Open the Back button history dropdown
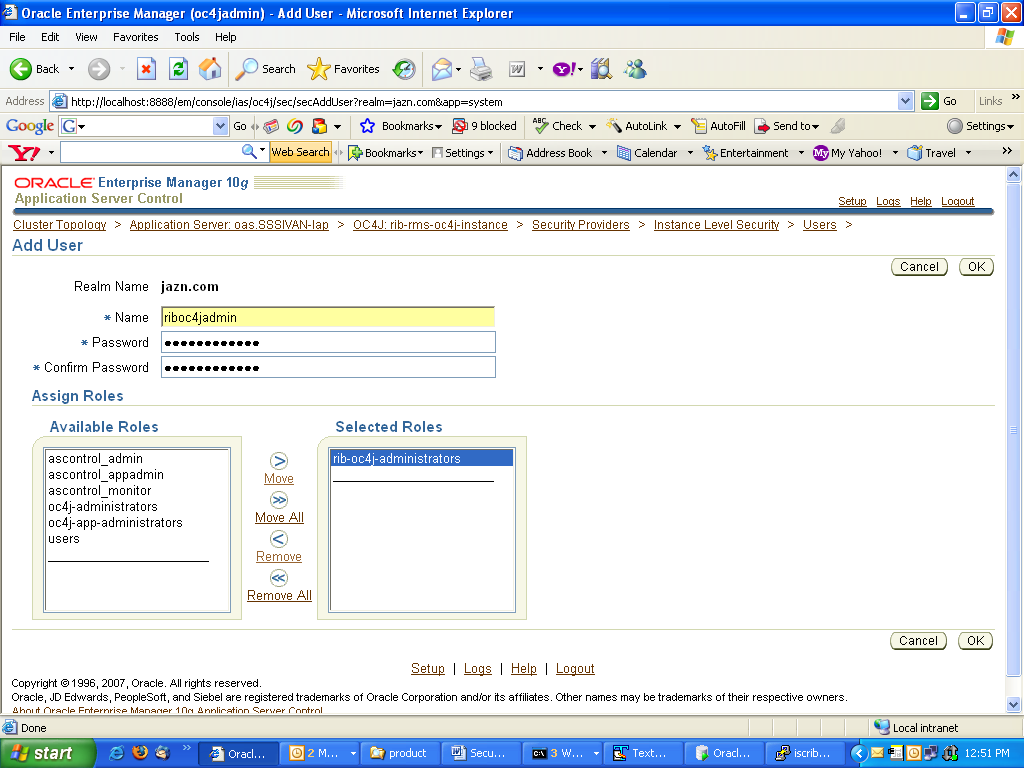Image resolution: width=1024 pixels, height=768 pixels. (x=71, y=69)
